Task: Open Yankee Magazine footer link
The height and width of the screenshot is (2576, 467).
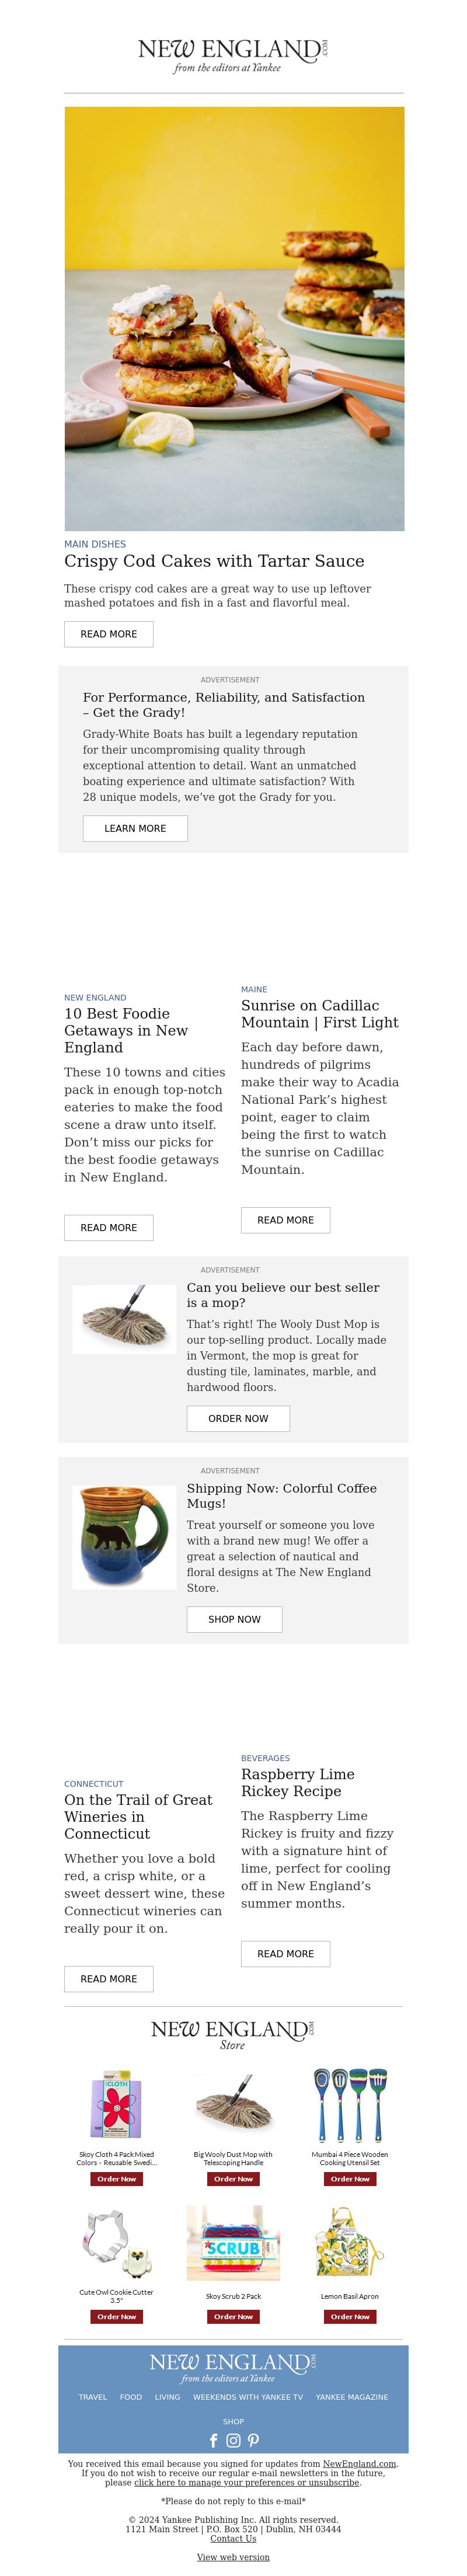Action: [x=352, y=2397]
